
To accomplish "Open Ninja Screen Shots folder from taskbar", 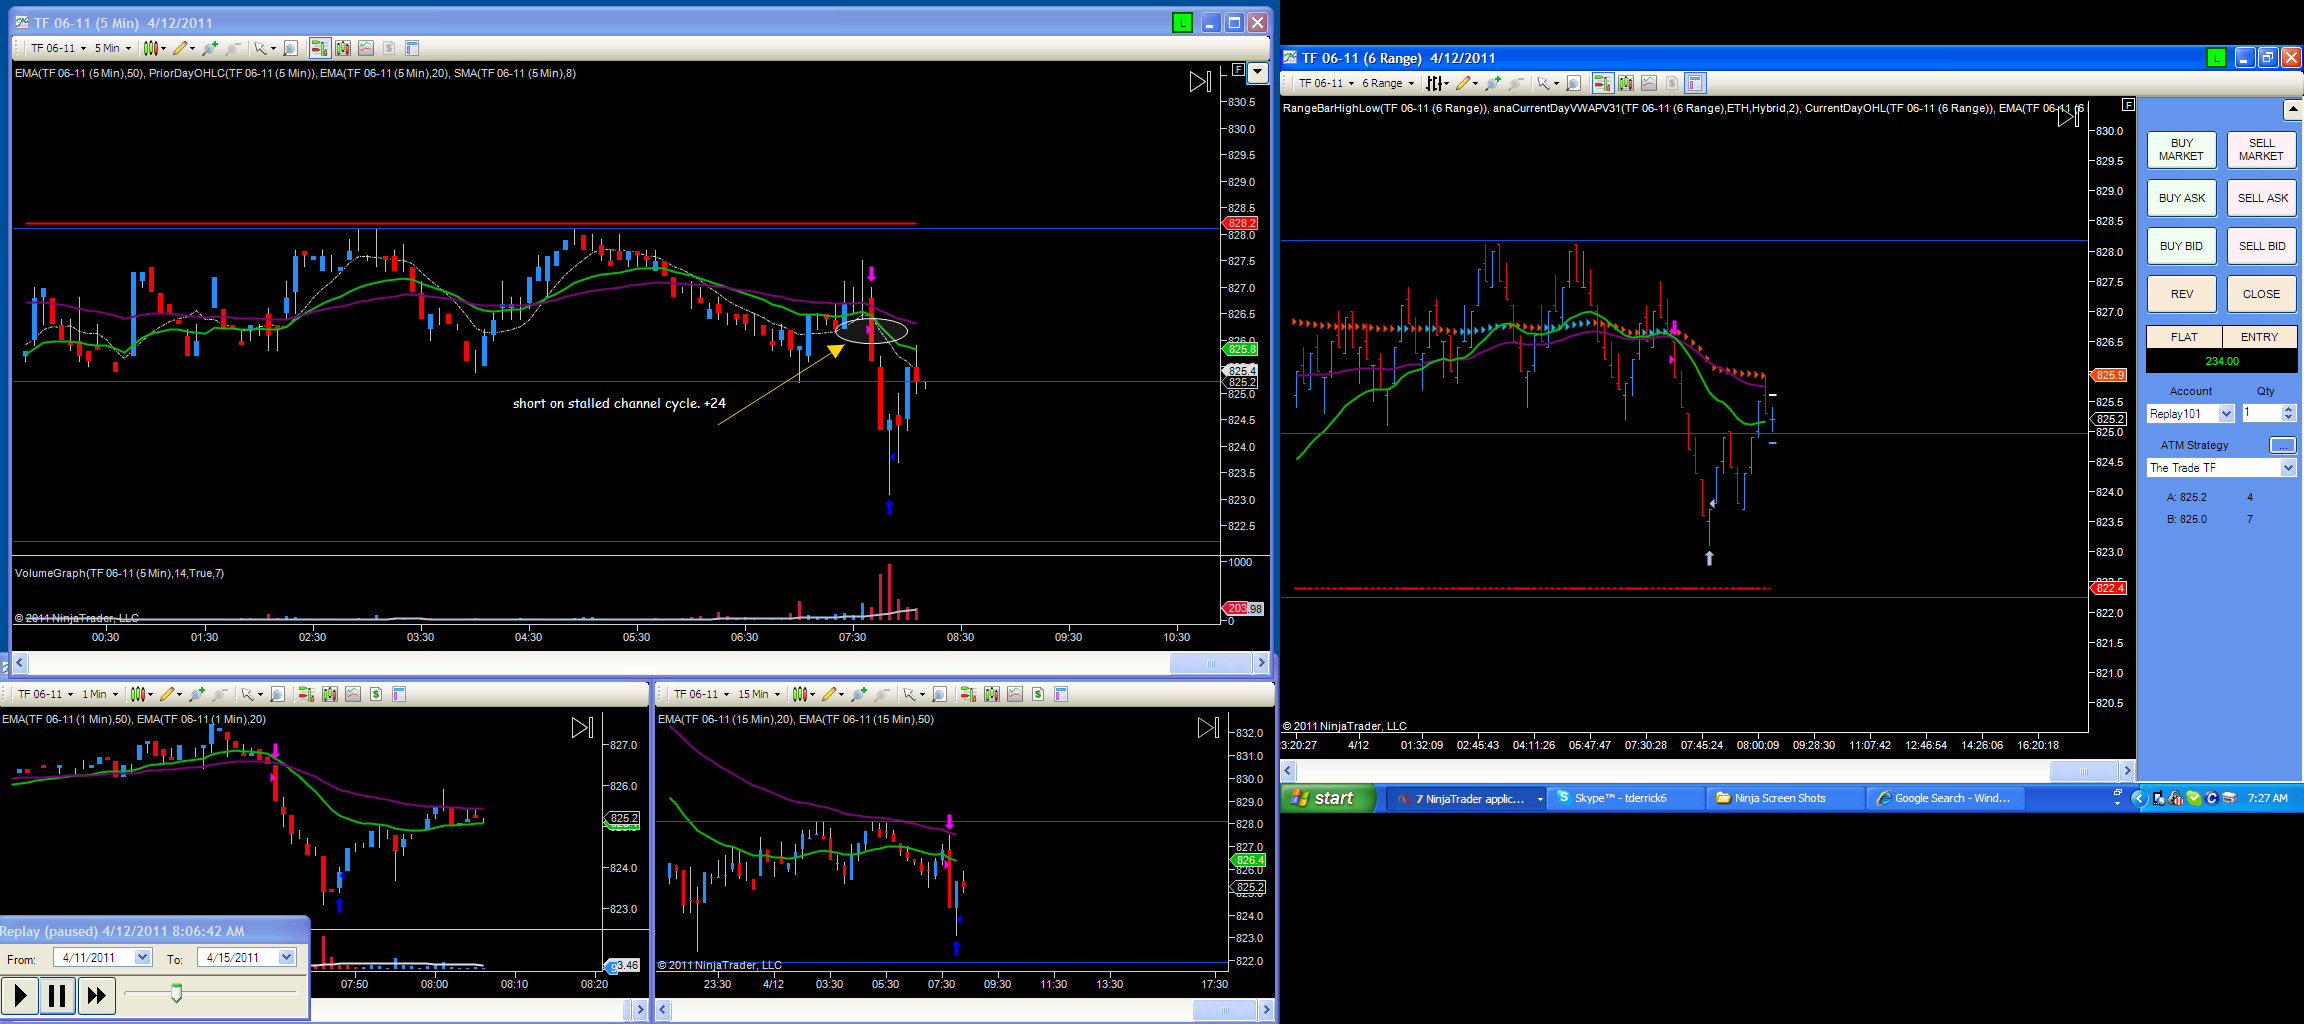I will pos(1786,798).
